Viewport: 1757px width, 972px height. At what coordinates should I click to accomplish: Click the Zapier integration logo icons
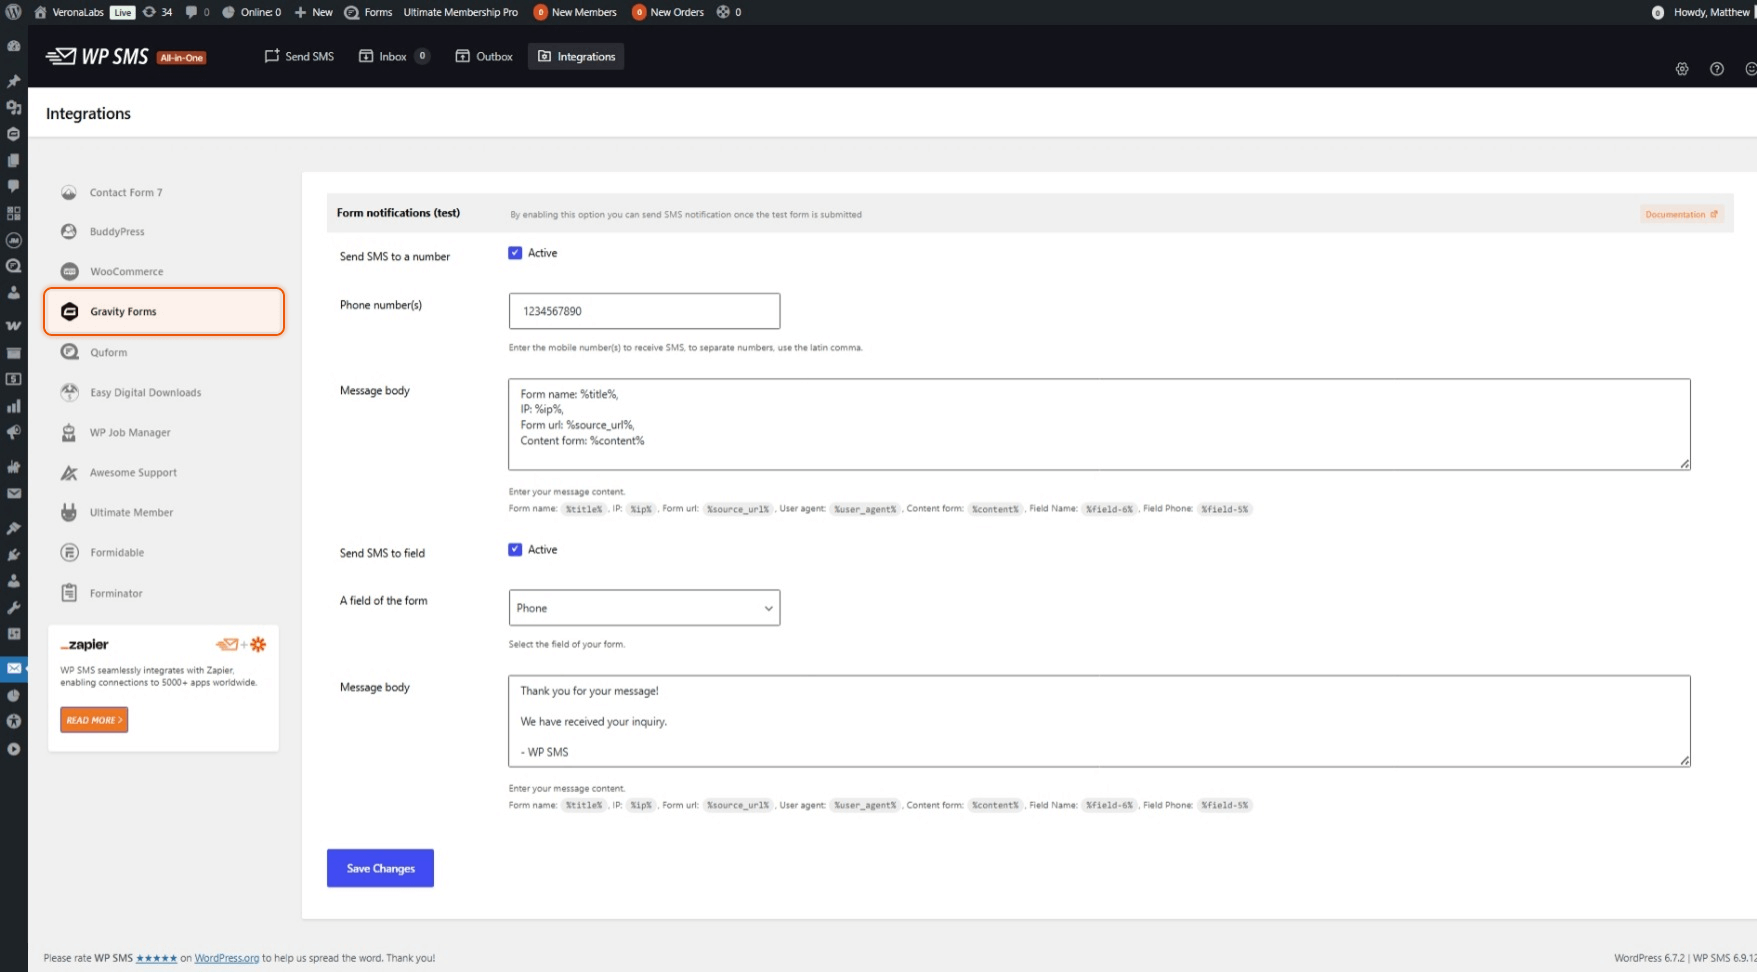coord(241,645)
